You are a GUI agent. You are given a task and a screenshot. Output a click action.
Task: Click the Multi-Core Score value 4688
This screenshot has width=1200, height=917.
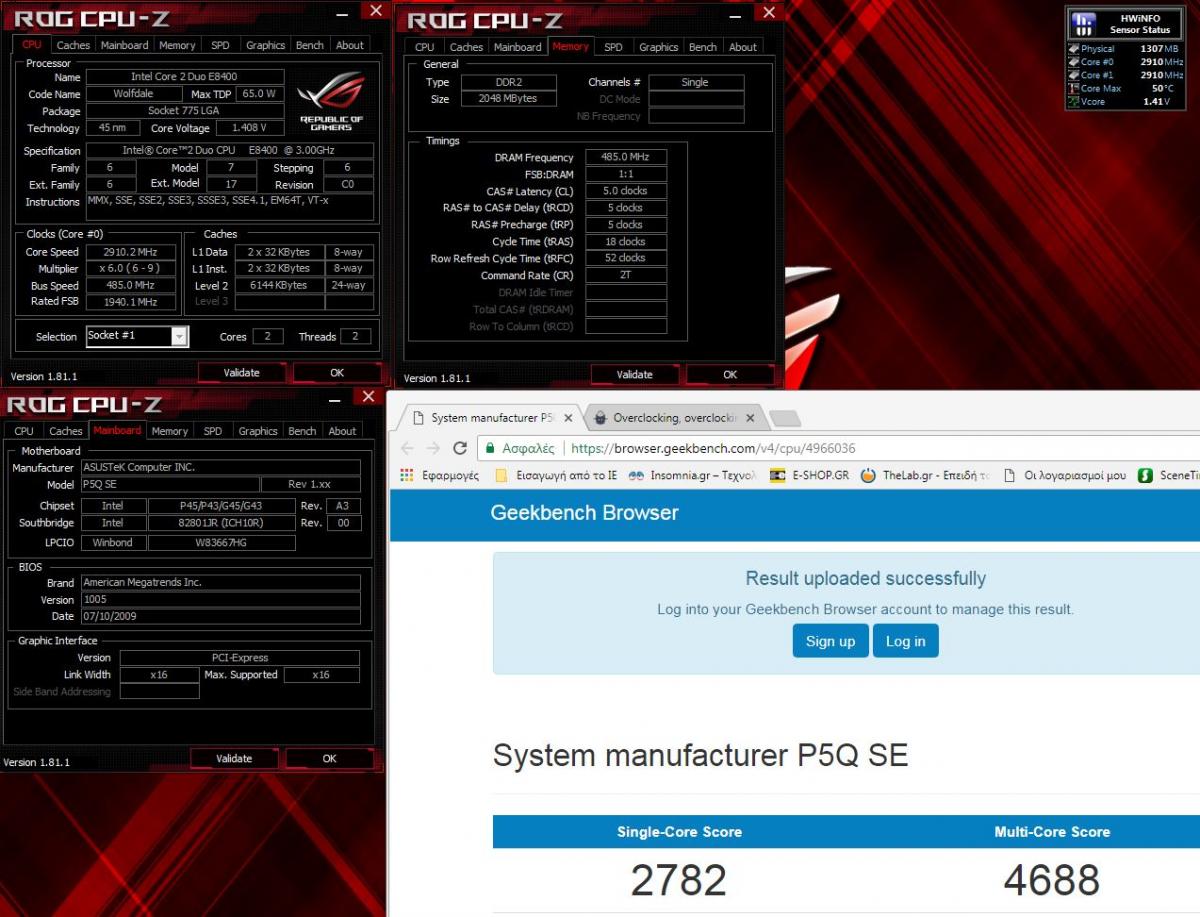click(x=1052, y=880)
